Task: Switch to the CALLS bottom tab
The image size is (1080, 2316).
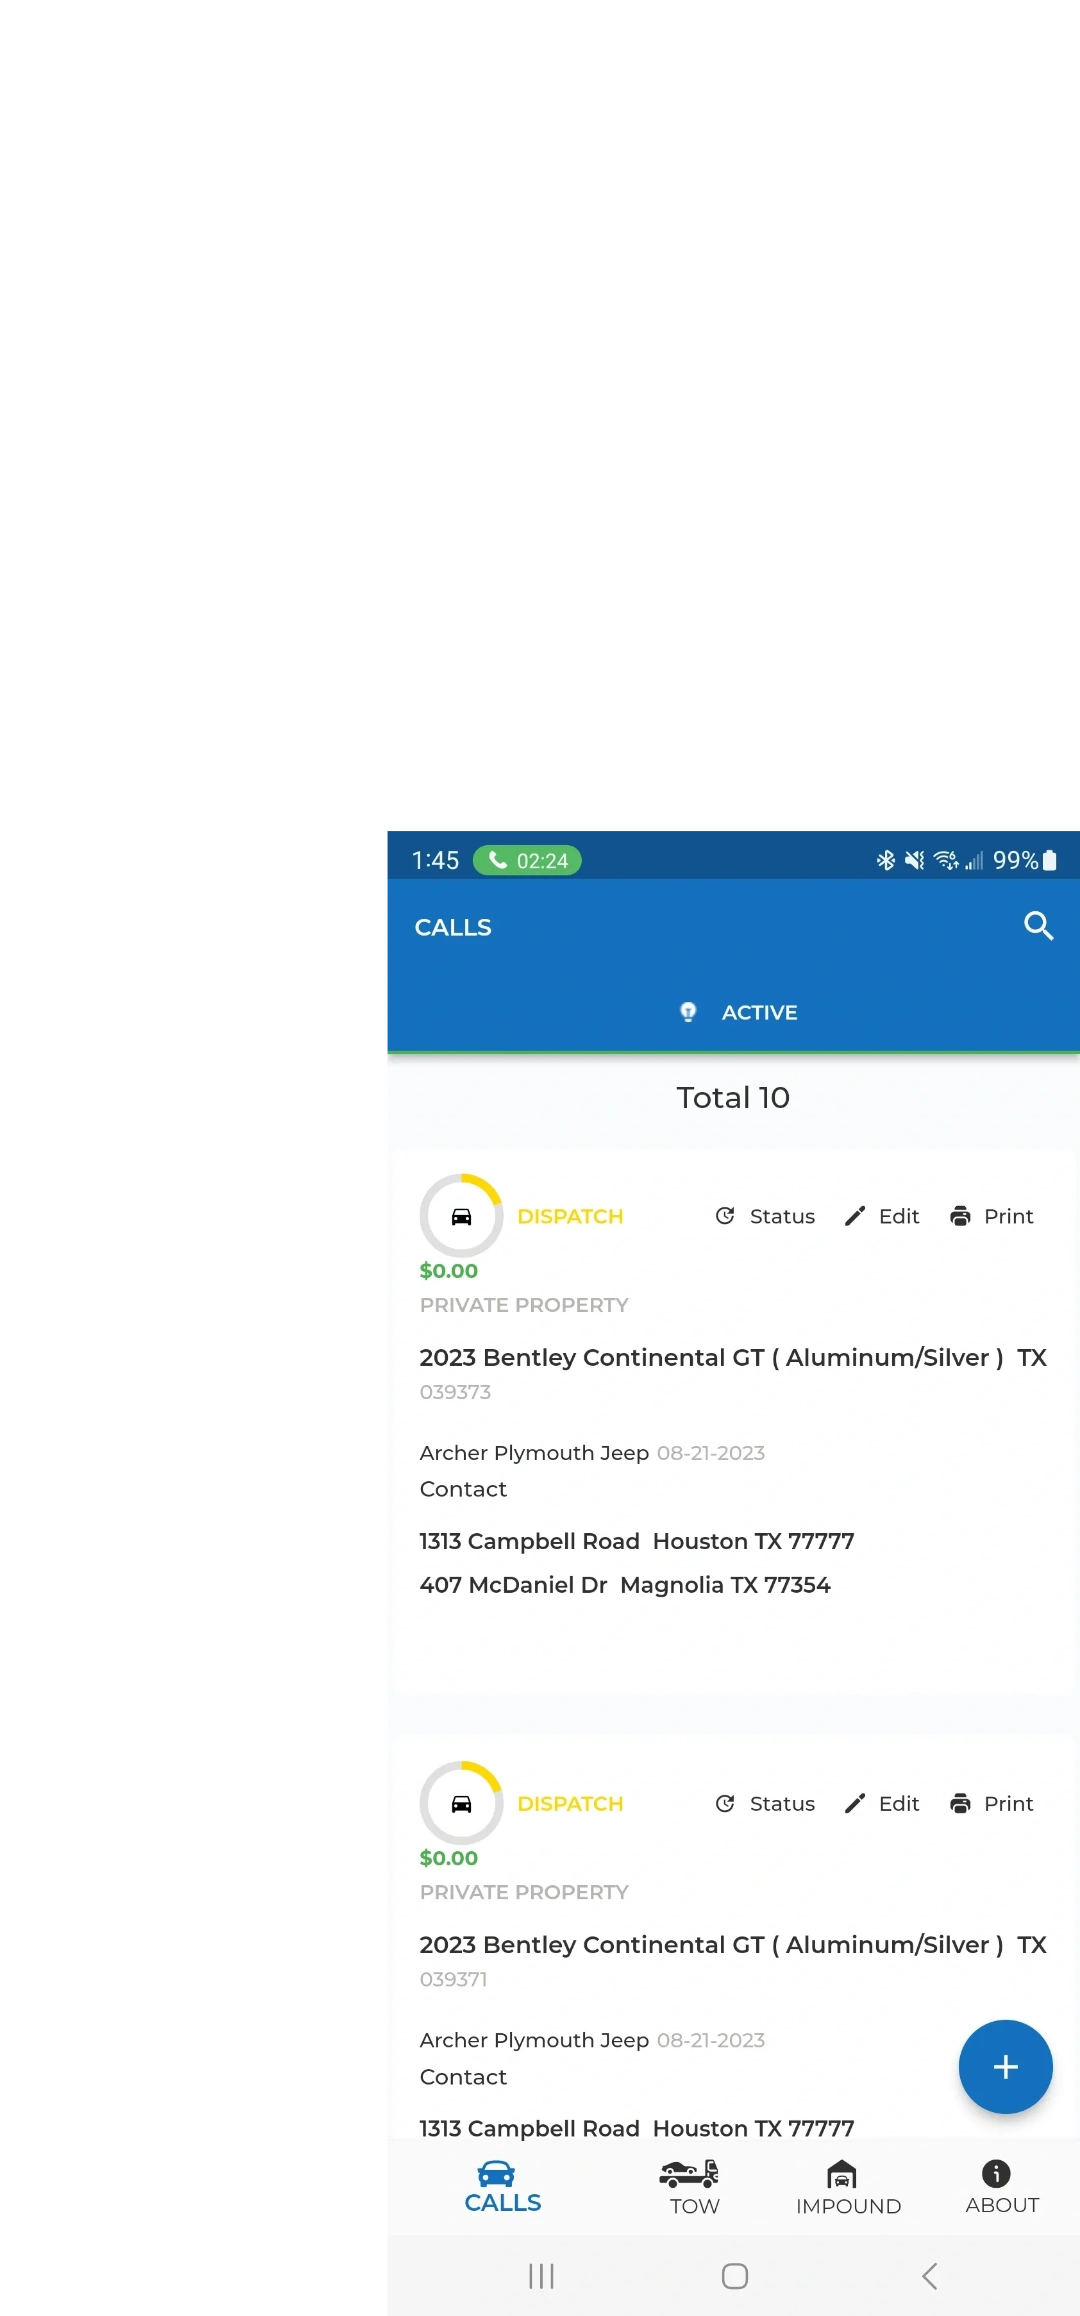Action: [502, 2187]
